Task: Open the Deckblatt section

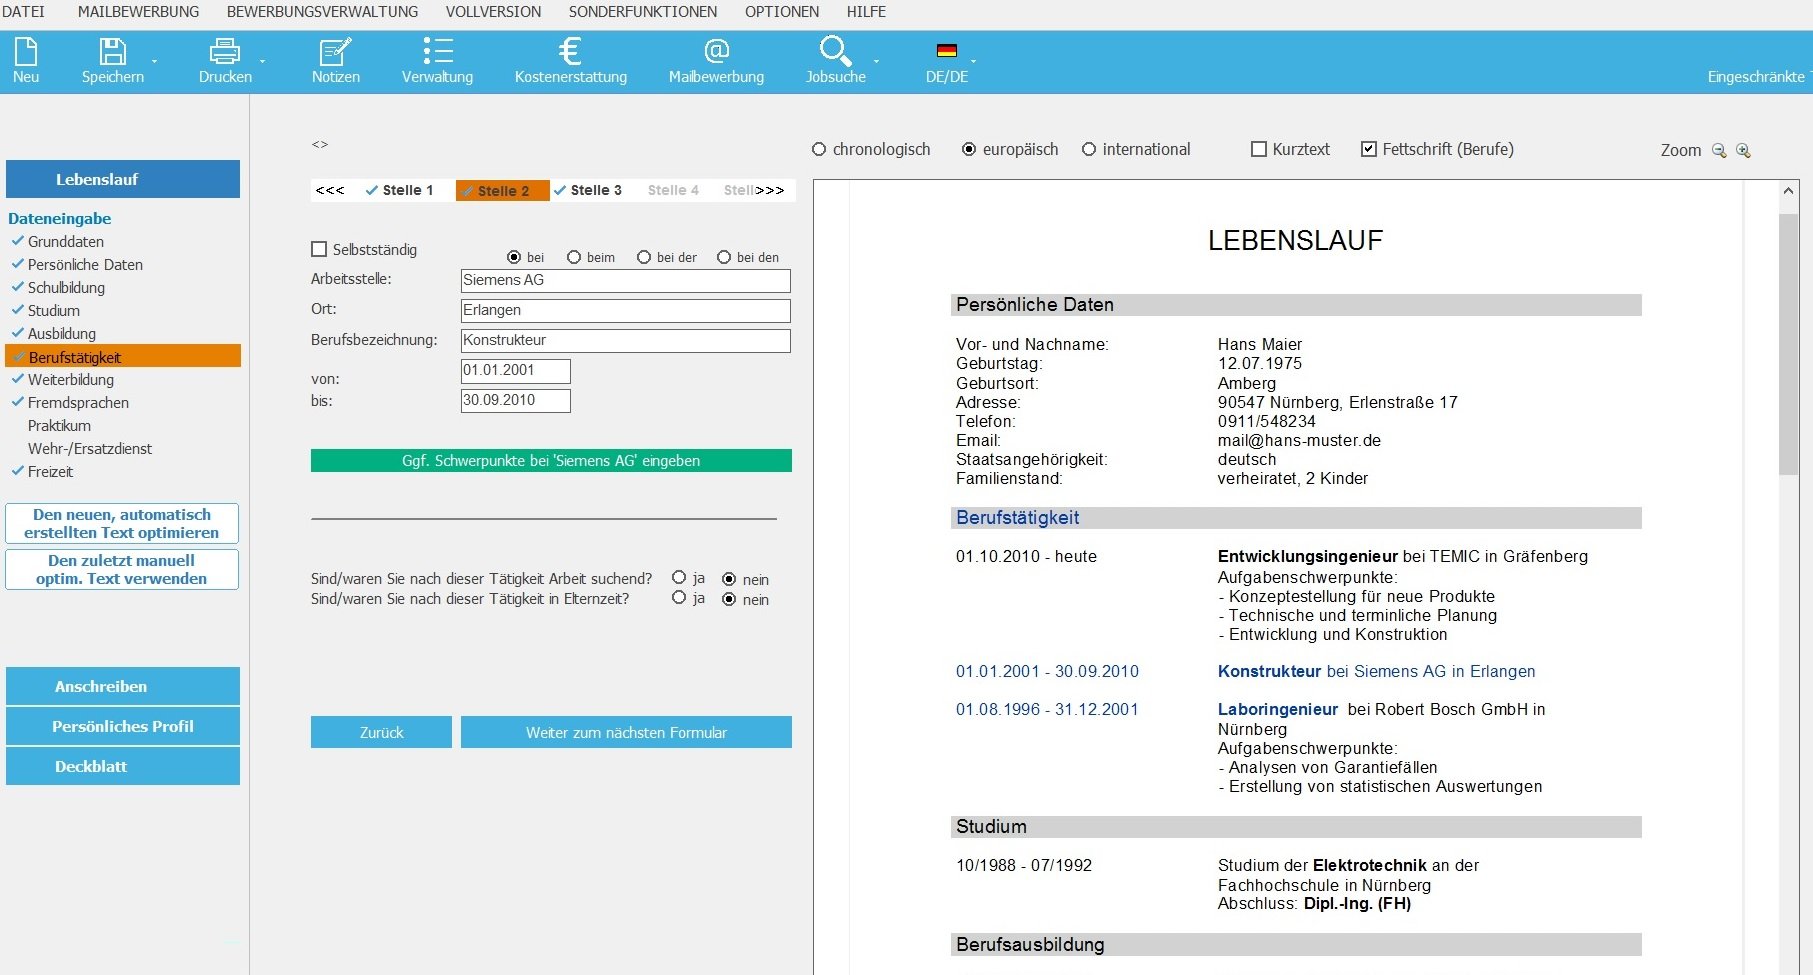Action: tap(123, 766)
